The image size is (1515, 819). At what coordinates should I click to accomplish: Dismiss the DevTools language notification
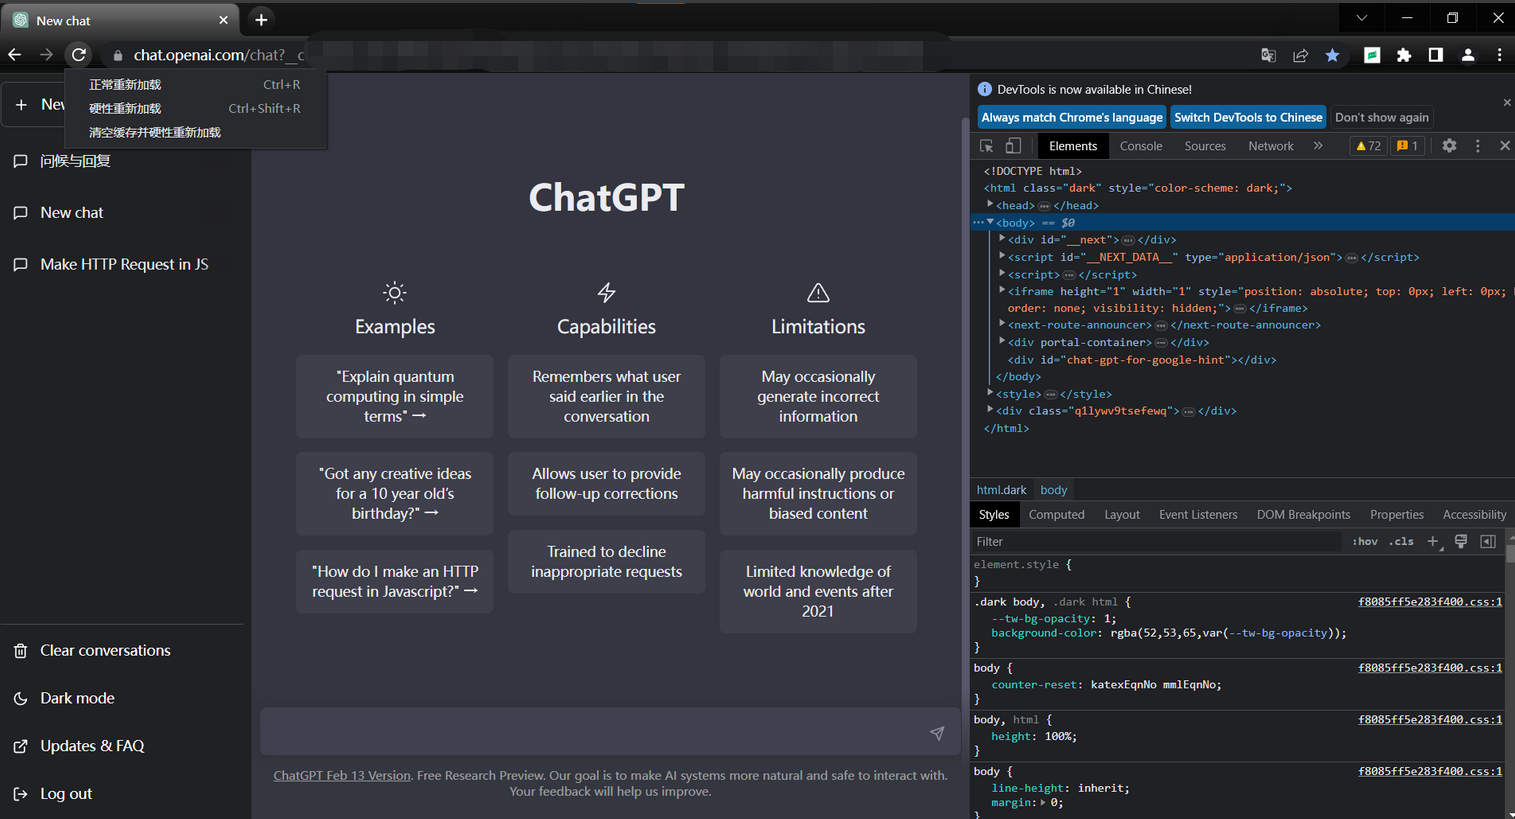(1506, 103)
